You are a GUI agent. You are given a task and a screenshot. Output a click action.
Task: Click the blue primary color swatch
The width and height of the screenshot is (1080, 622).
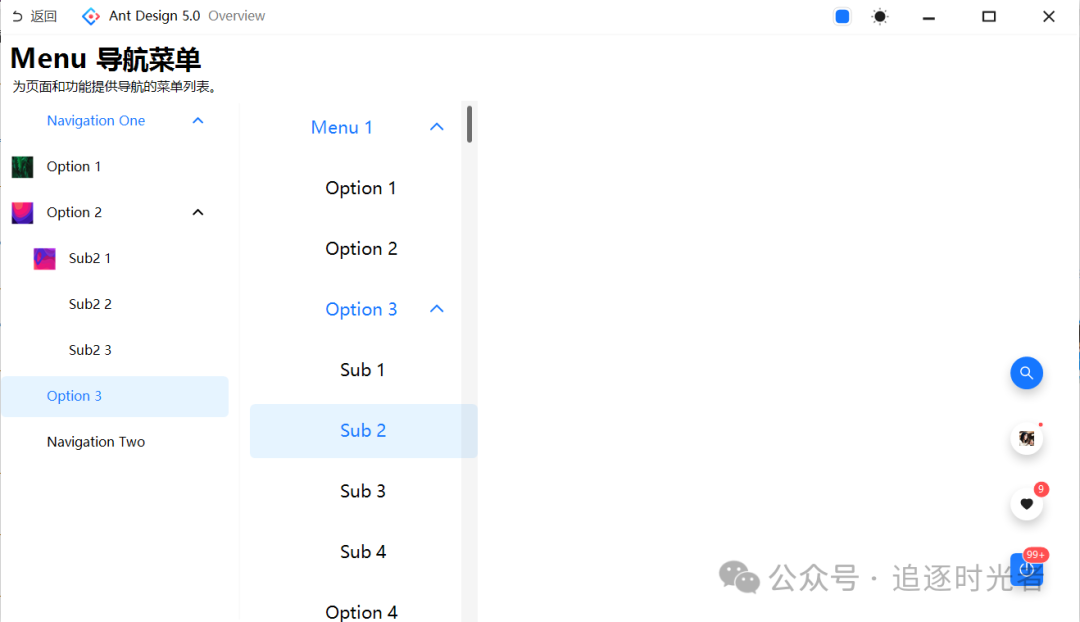tap(842, 17)
